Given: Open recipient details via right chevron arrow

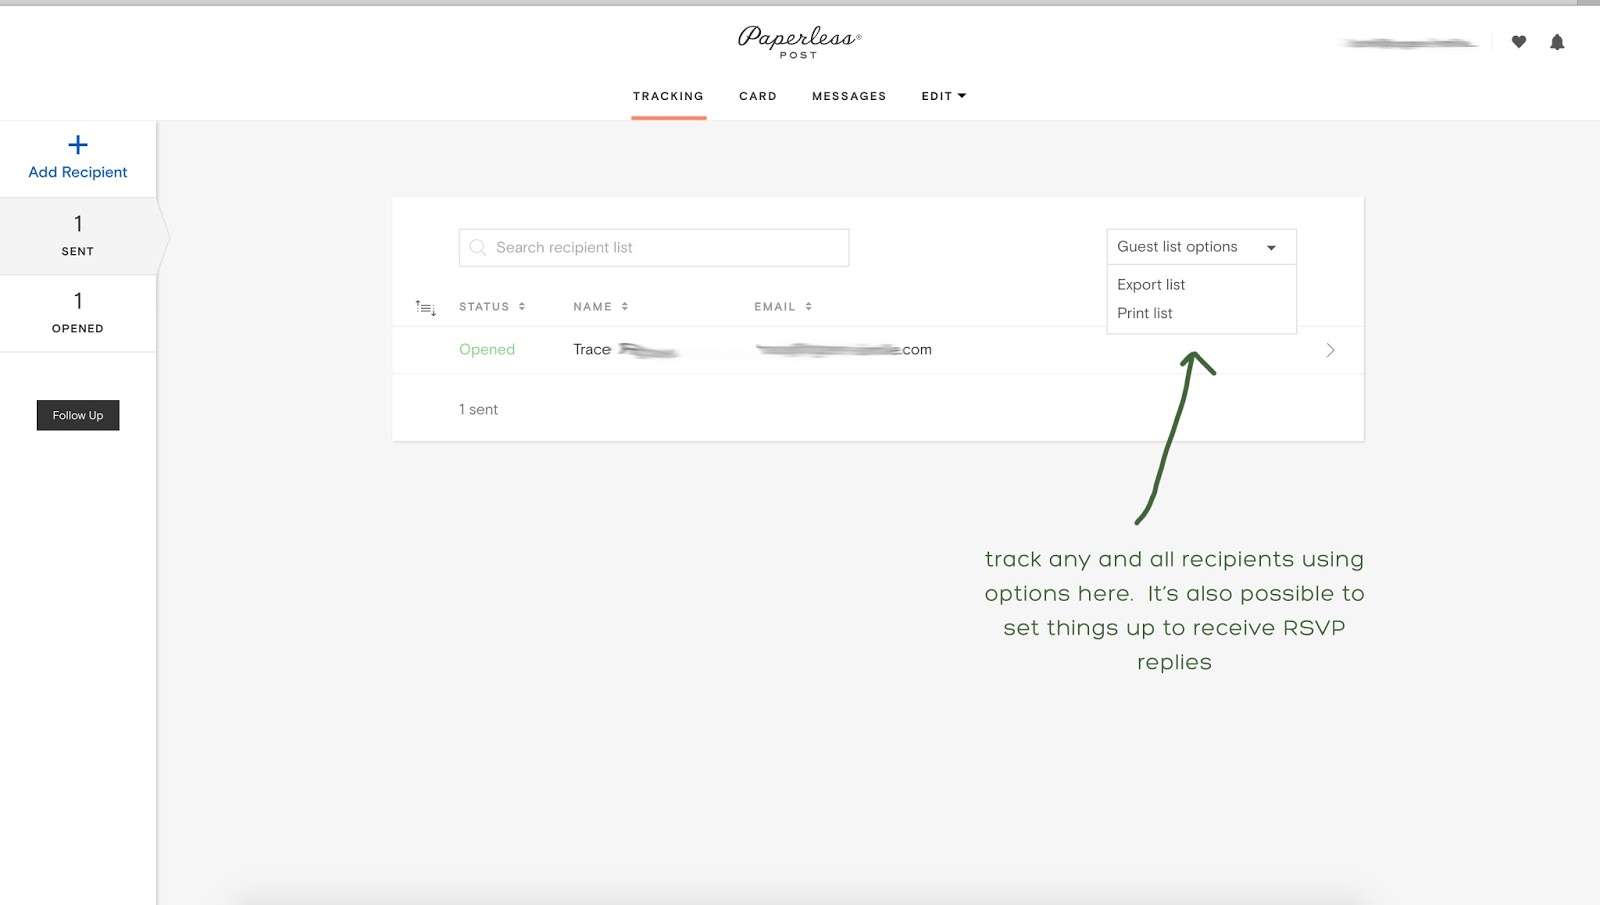Looking at the screenshot, I should 1330,350.
